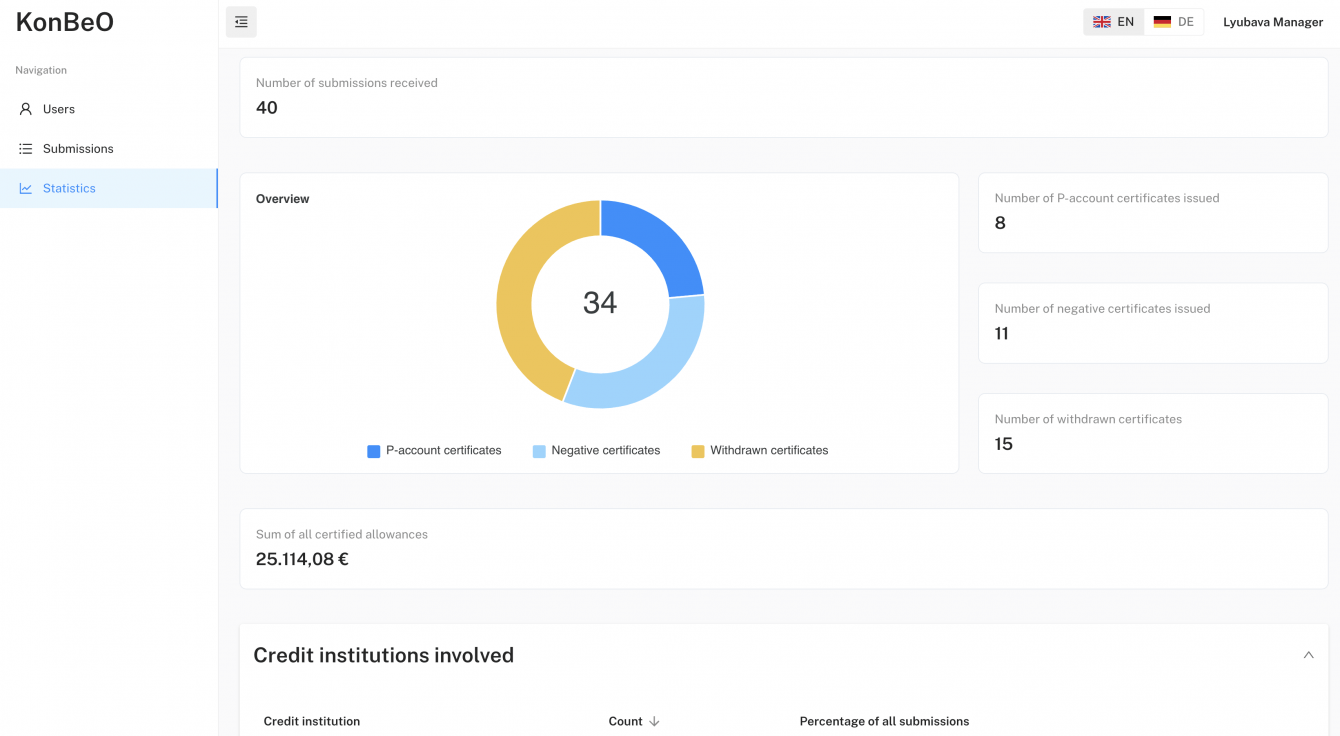Image resolution: width=1340 pixels, height=736 pixels.
Task: Switch language to DE
Action: tap(1174, 22)
